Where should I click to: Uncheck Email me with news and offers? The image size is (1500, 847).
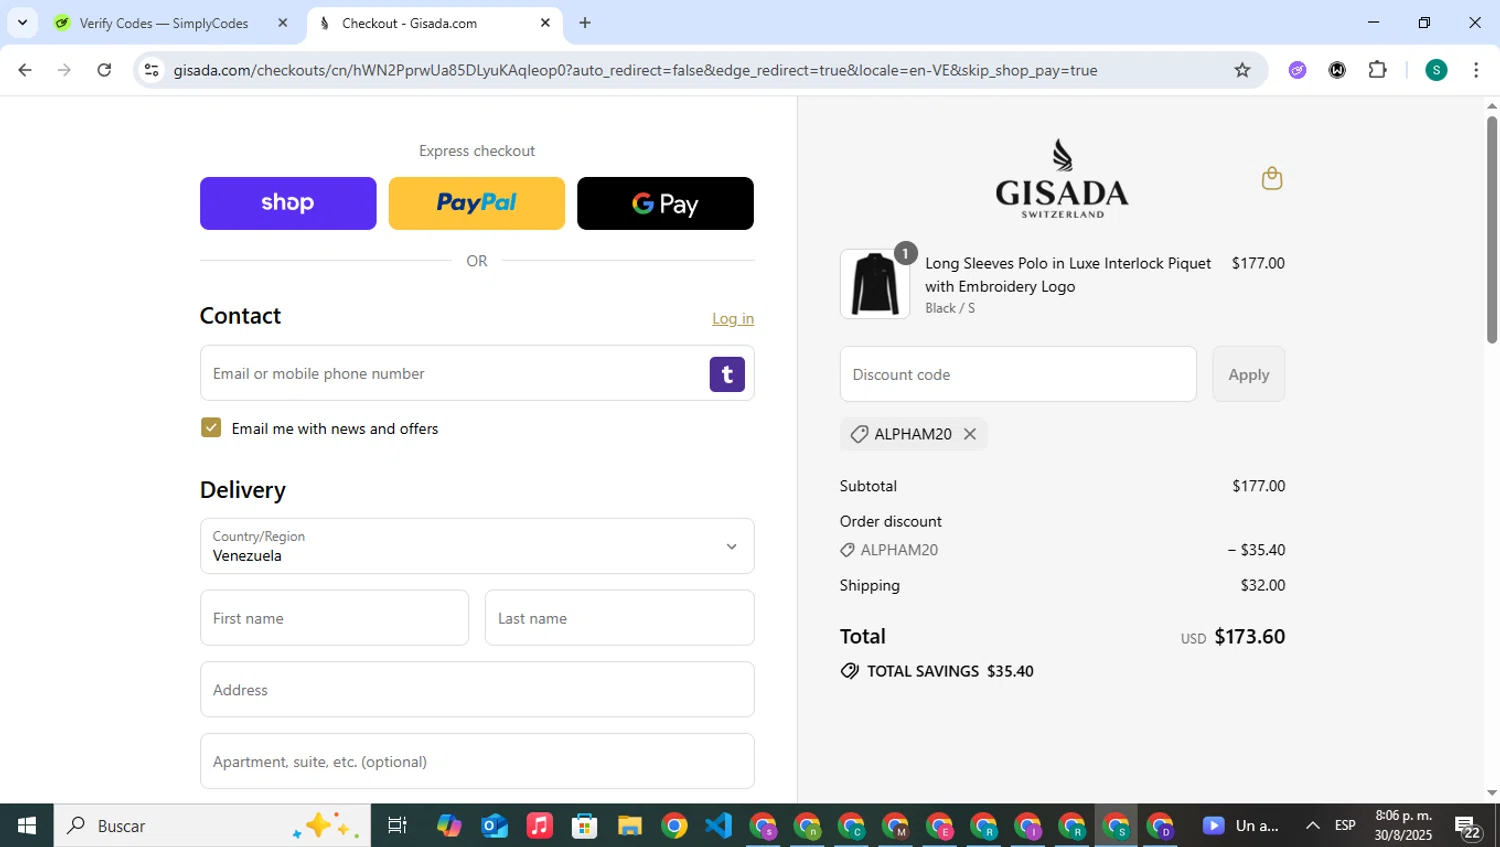click(211, 428)
